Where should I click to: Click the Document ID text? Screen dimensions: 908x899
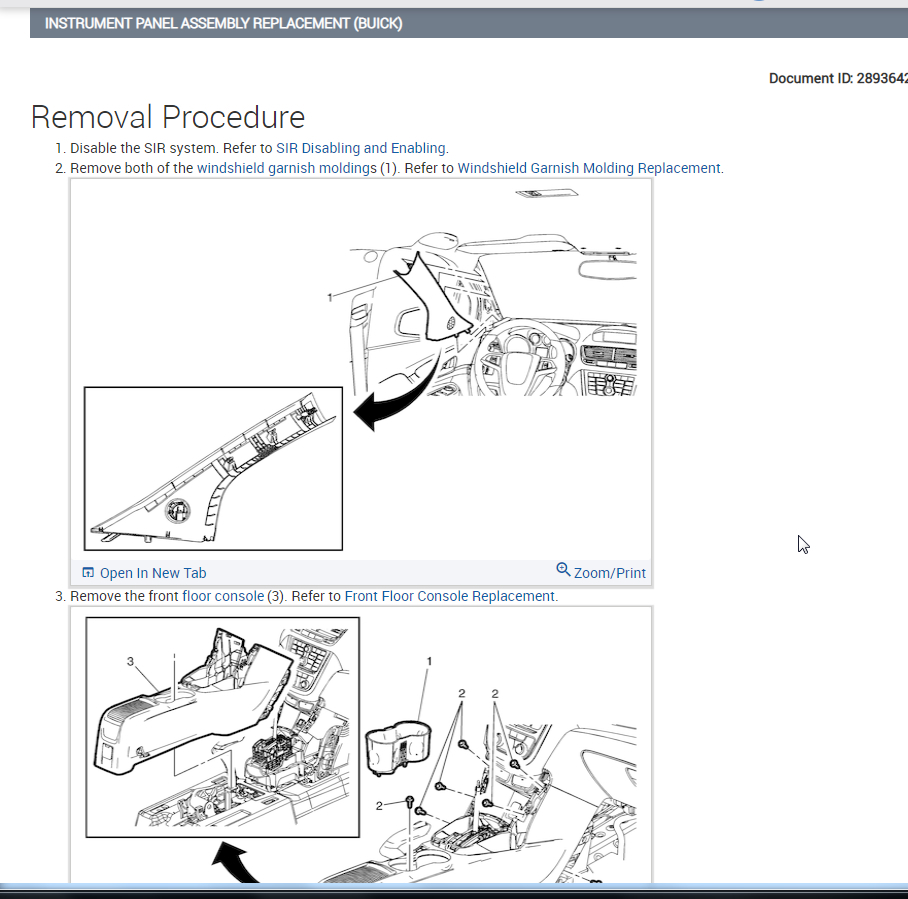(838, 79)
